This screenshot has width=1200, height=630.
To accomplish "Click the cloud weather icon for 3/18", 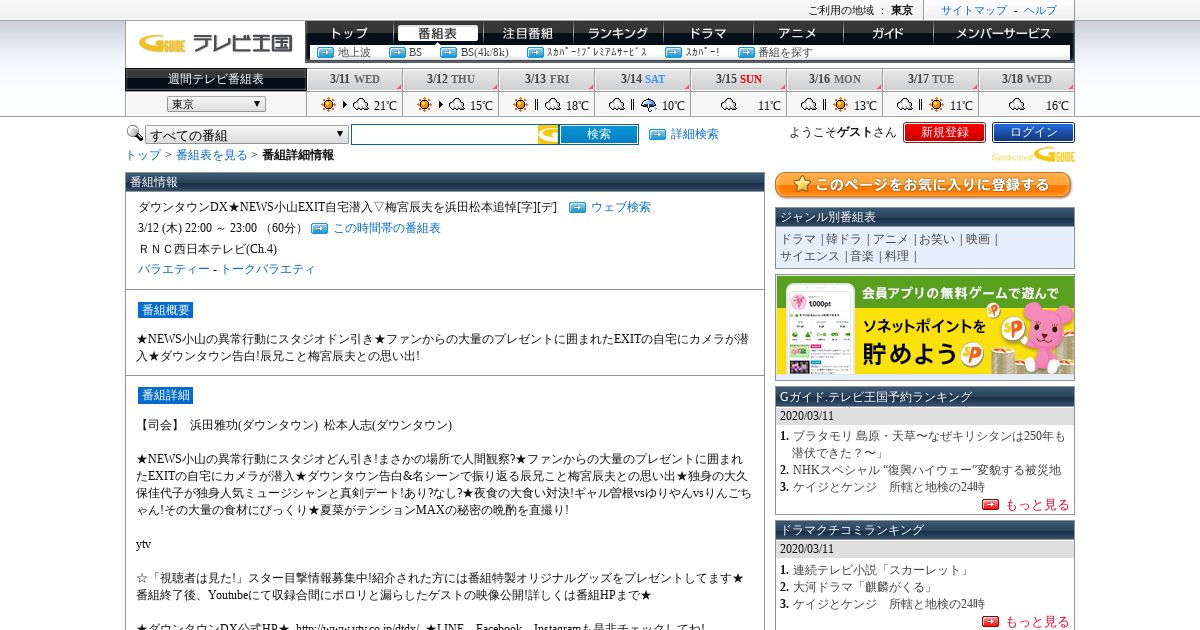I will 1017,104.
